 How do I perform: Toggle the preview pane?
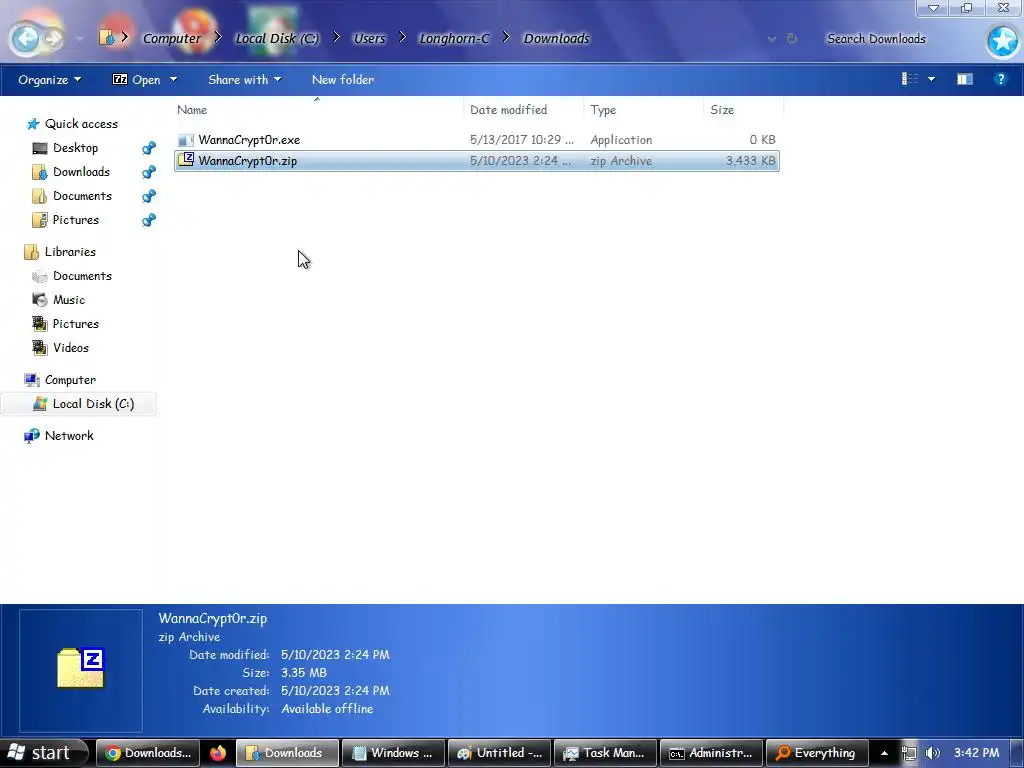coord(965,79)
